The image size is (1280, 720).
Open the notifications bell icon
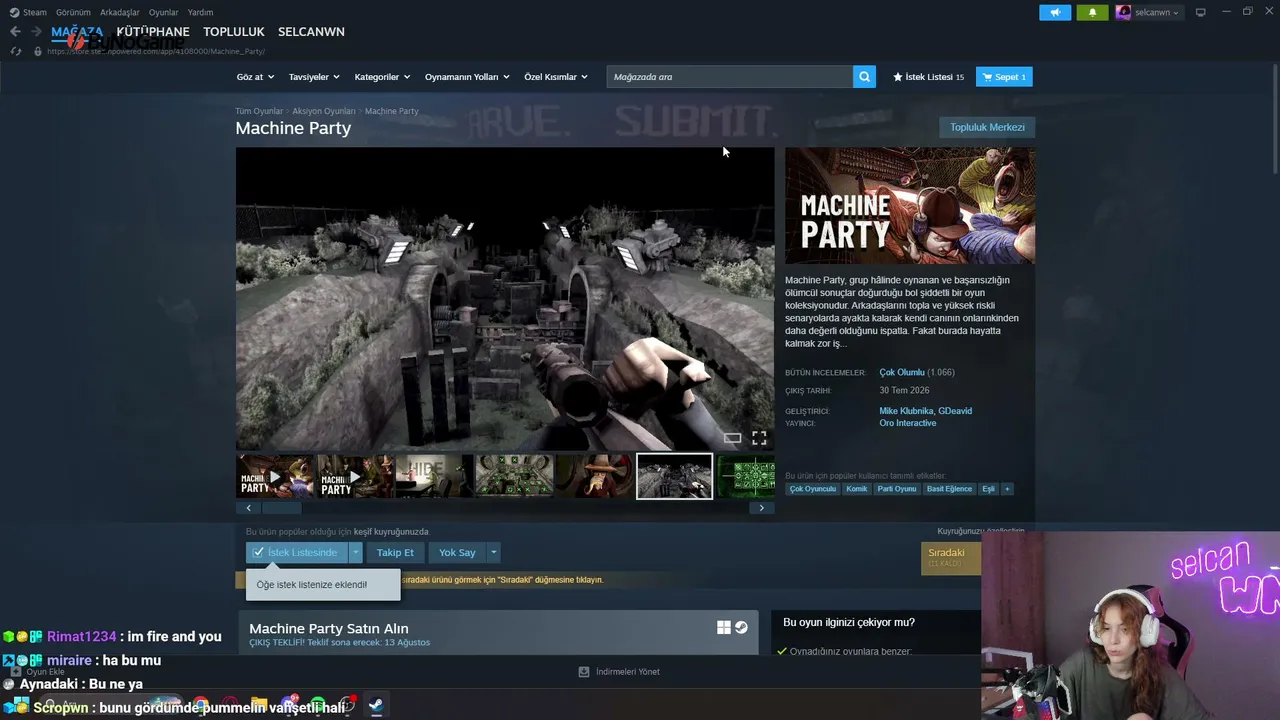pos(1092,12)
